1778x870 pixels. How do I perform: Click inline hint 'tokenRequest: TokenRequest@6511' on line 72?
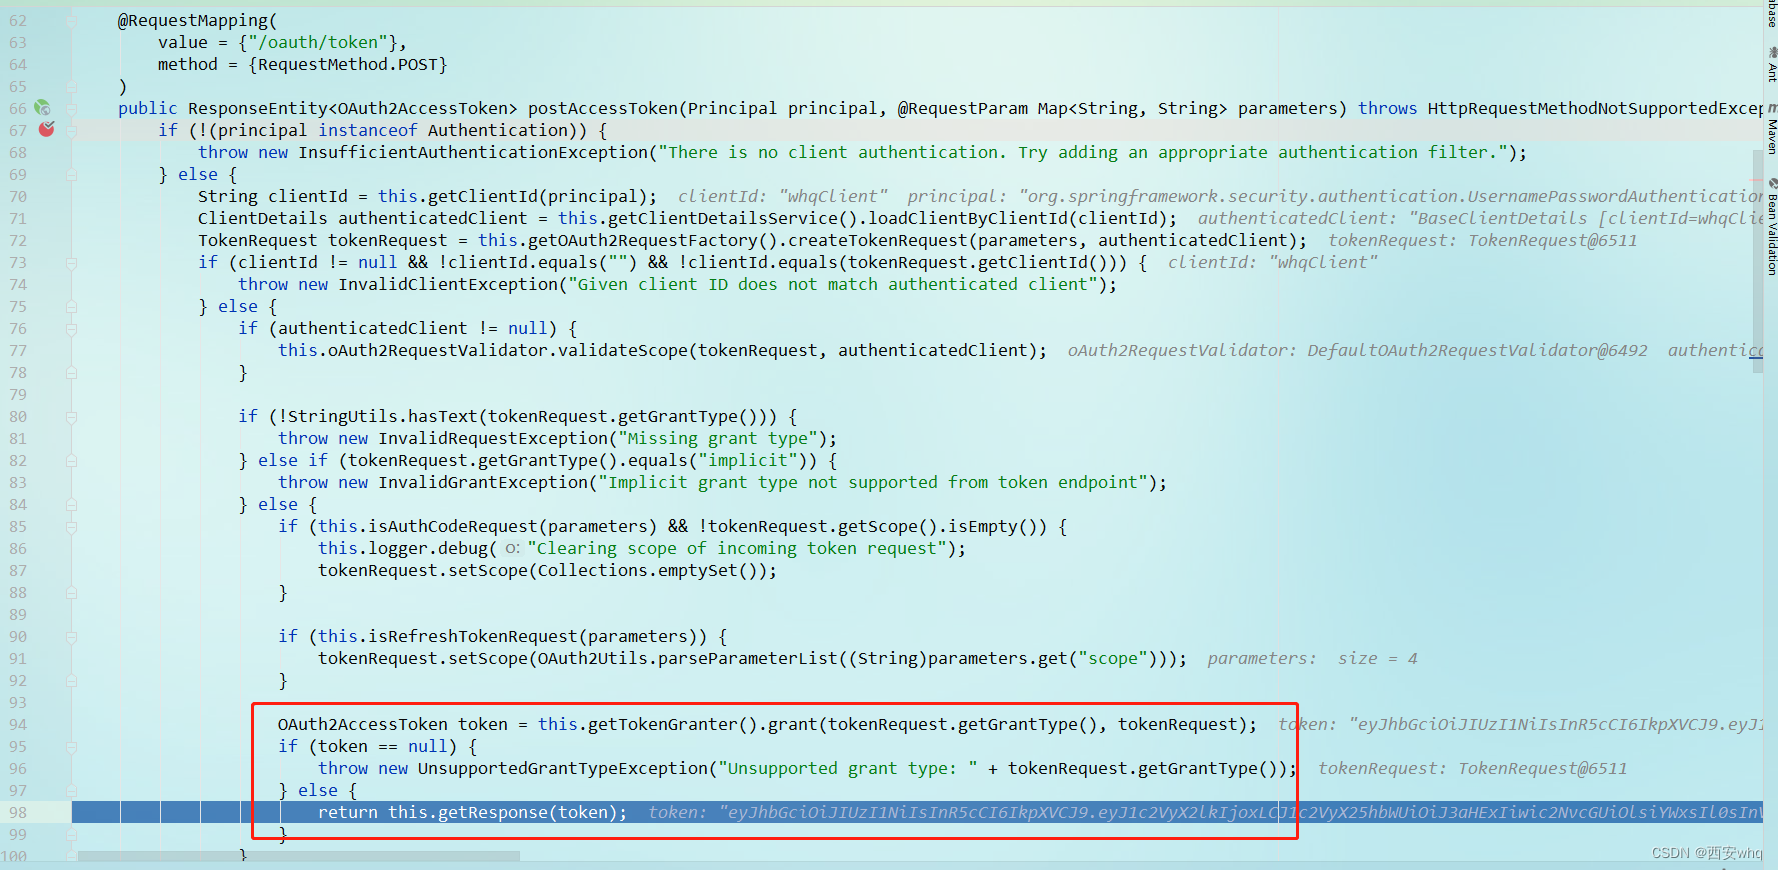click(x=1482, y=240)
